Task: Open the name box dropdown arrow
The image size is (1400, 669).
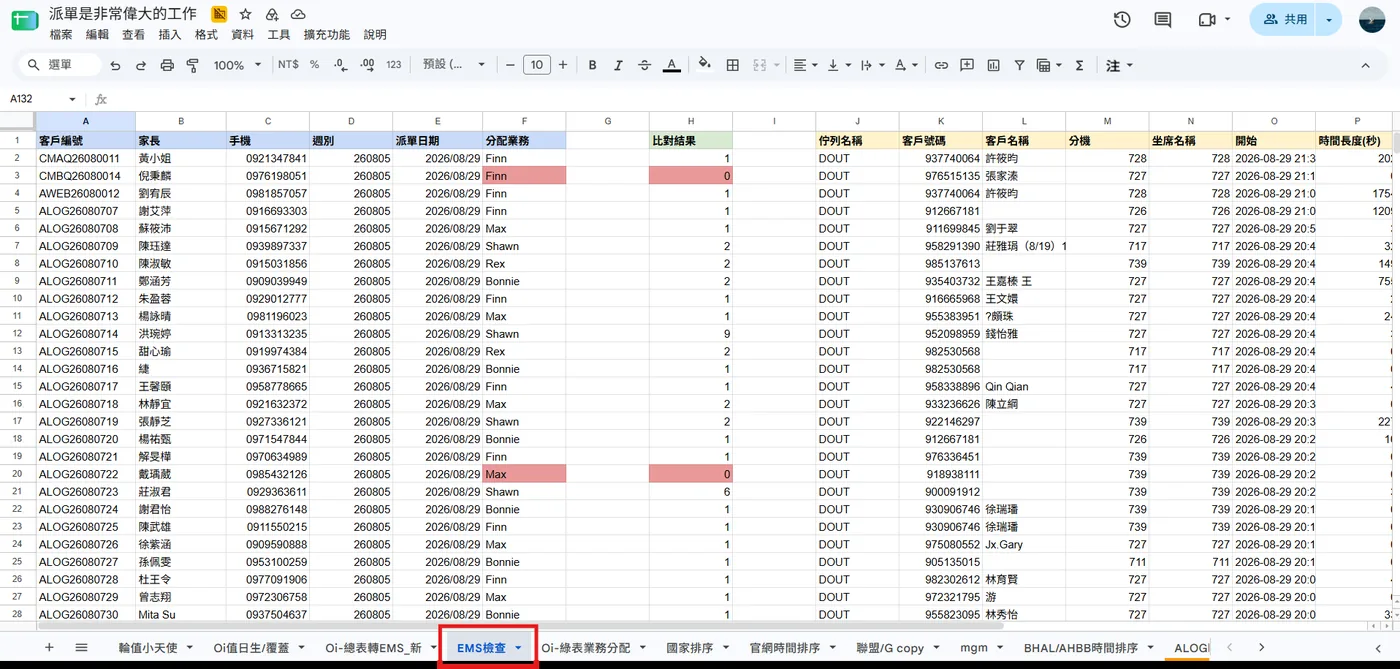Action: [72, 99]
